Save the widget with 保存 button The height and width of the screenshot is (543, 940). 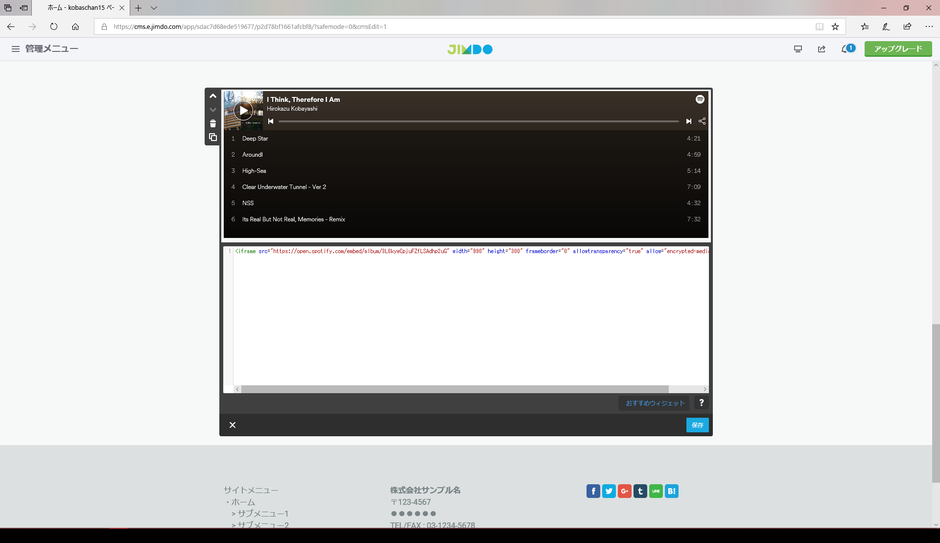697,425
